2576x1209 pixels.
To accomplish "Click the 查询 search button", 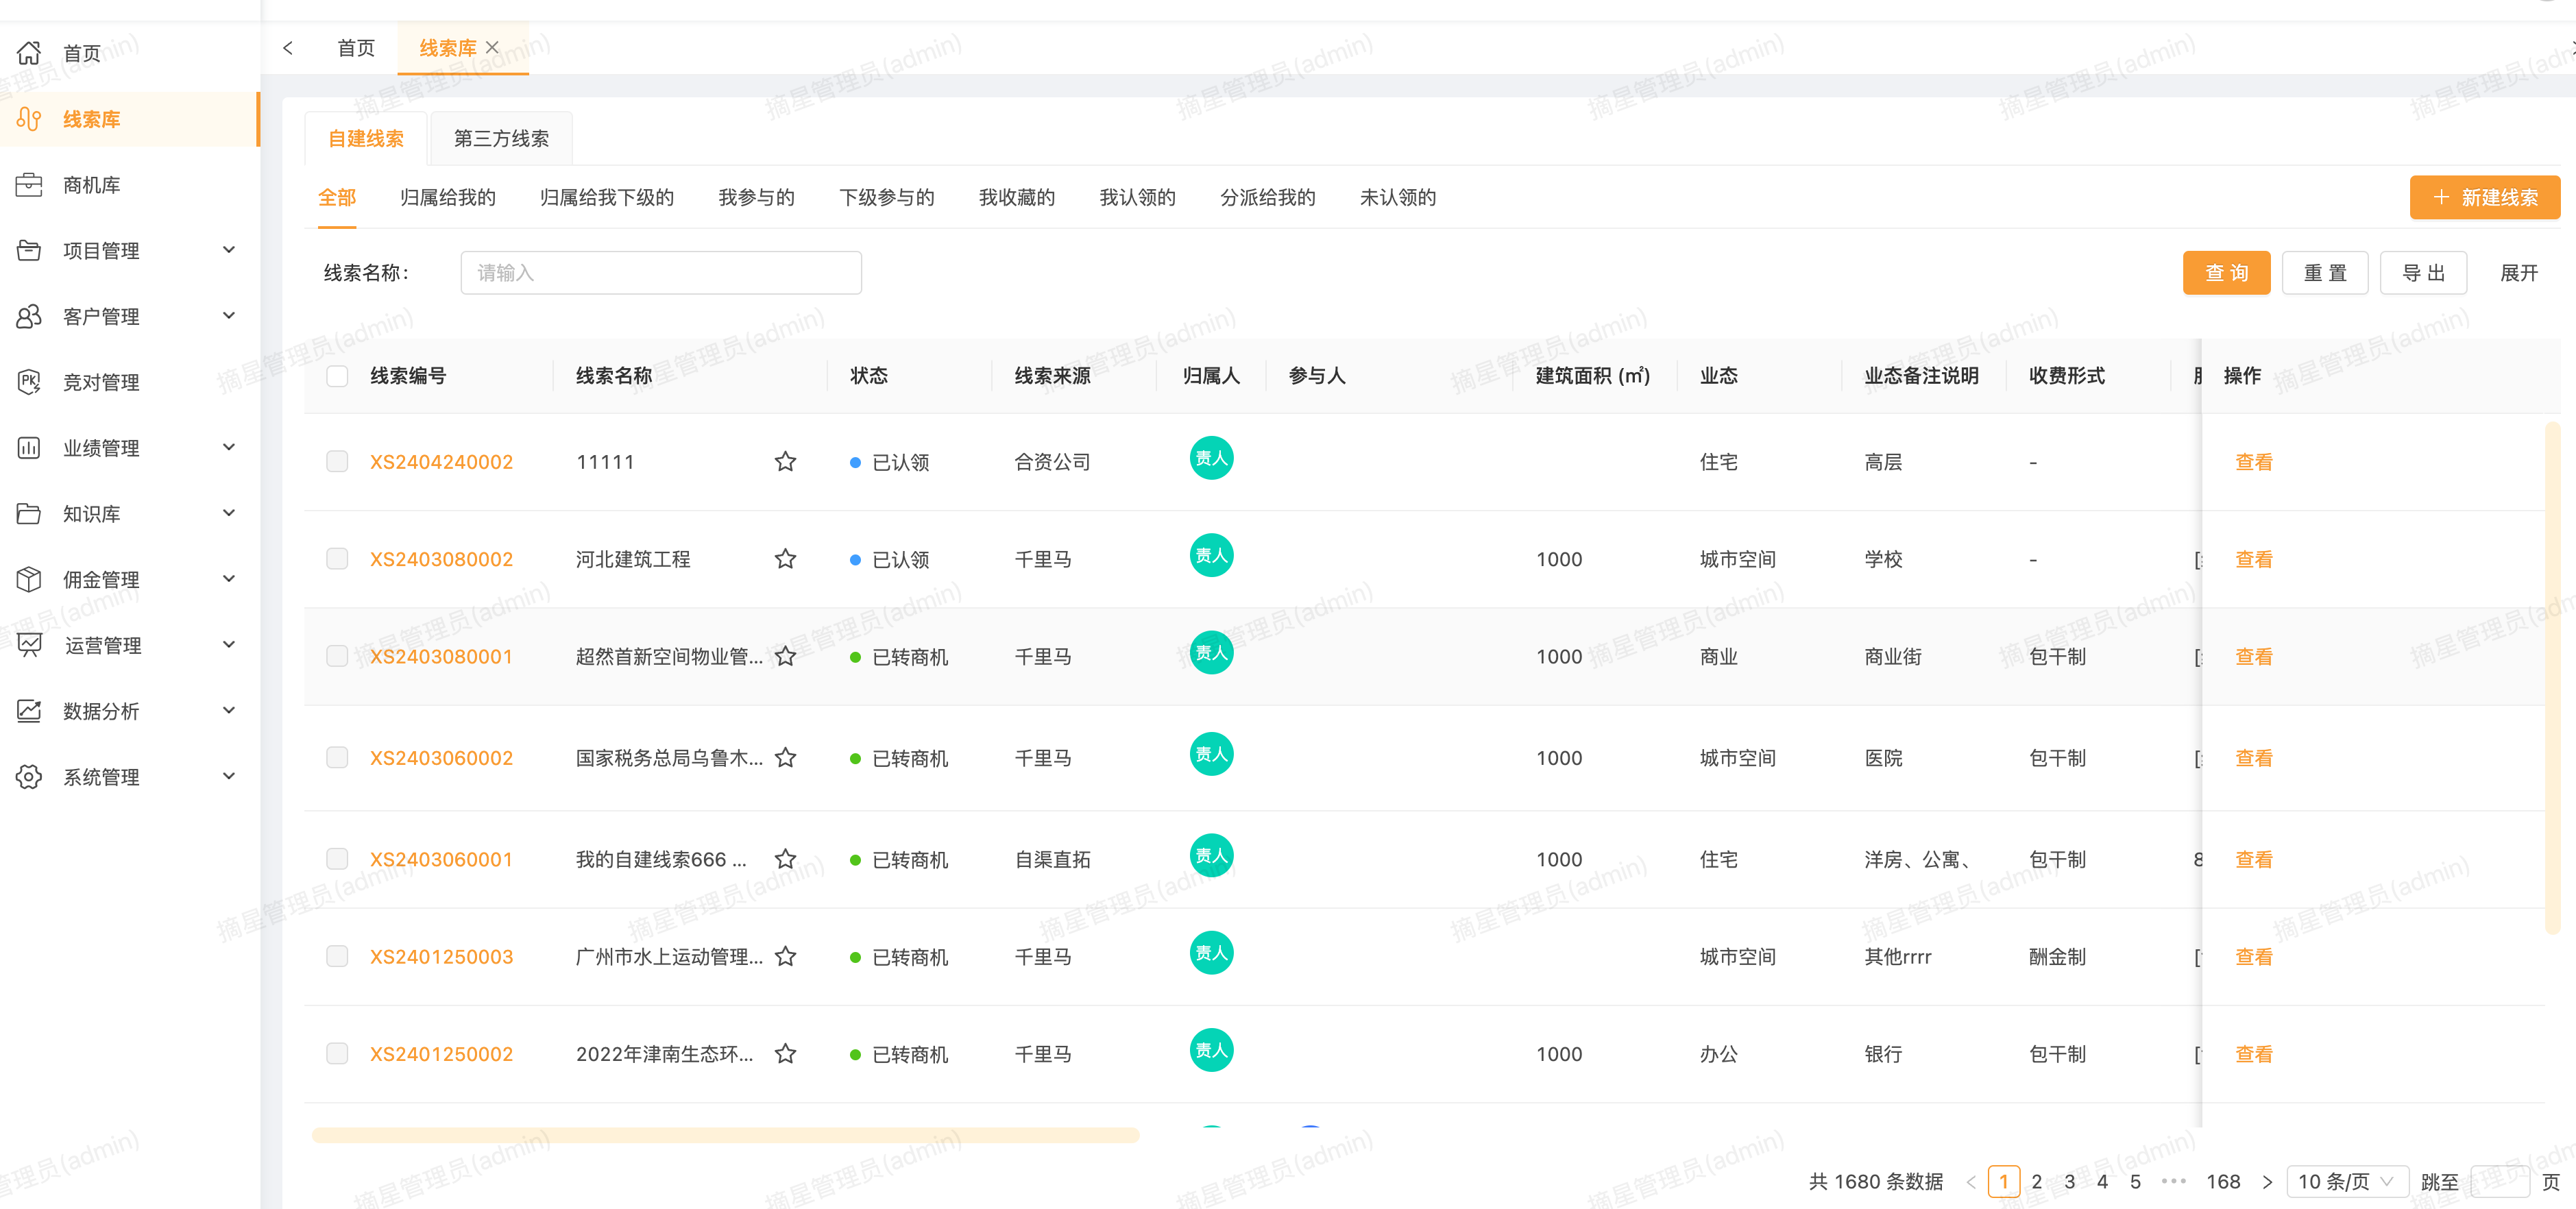I will click(2226, 273).
